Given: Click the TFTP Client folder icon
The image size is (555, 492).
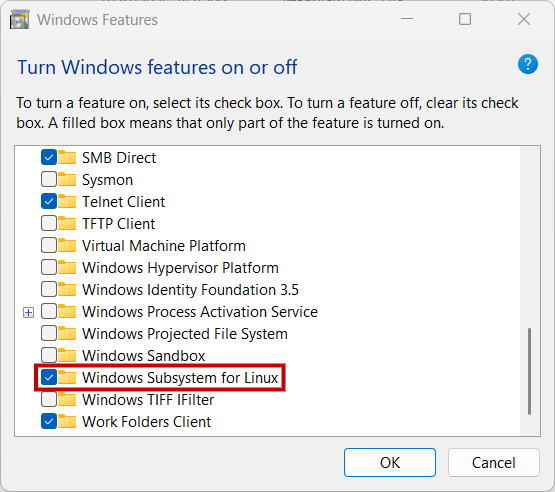Looking at the screenshot, I should (x=67, y=223).
